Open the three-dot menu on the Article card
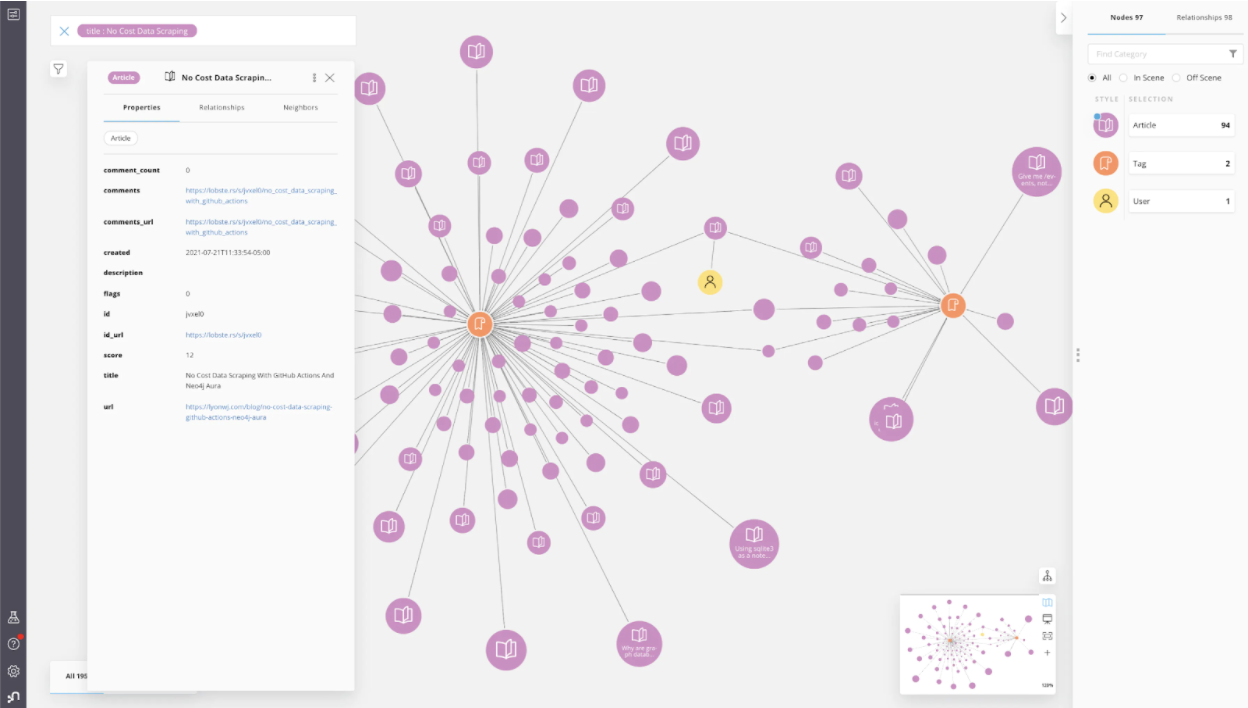1248x708 pixels. (313, 77)
